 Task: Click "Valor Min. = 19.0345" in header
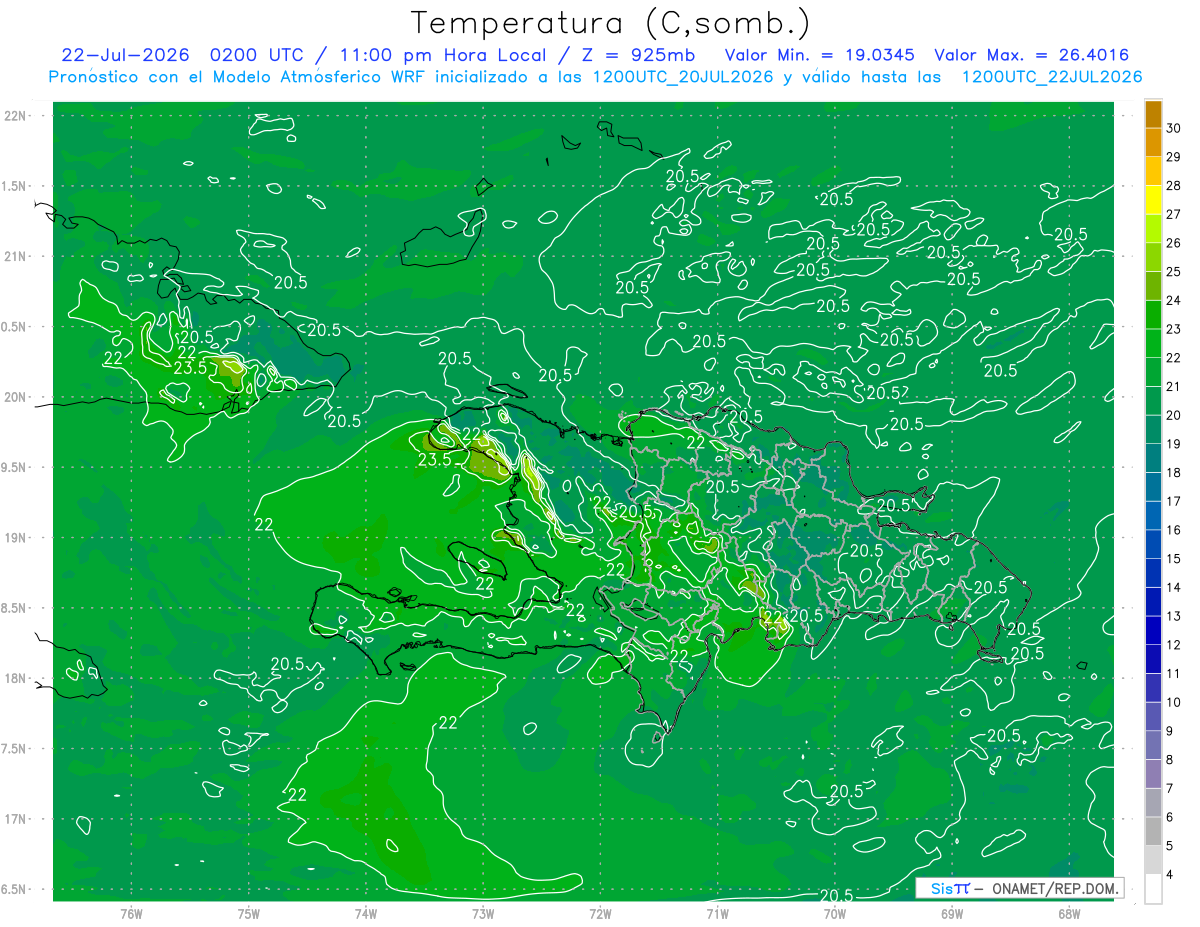pyautogui.click(x=820, y=55)
